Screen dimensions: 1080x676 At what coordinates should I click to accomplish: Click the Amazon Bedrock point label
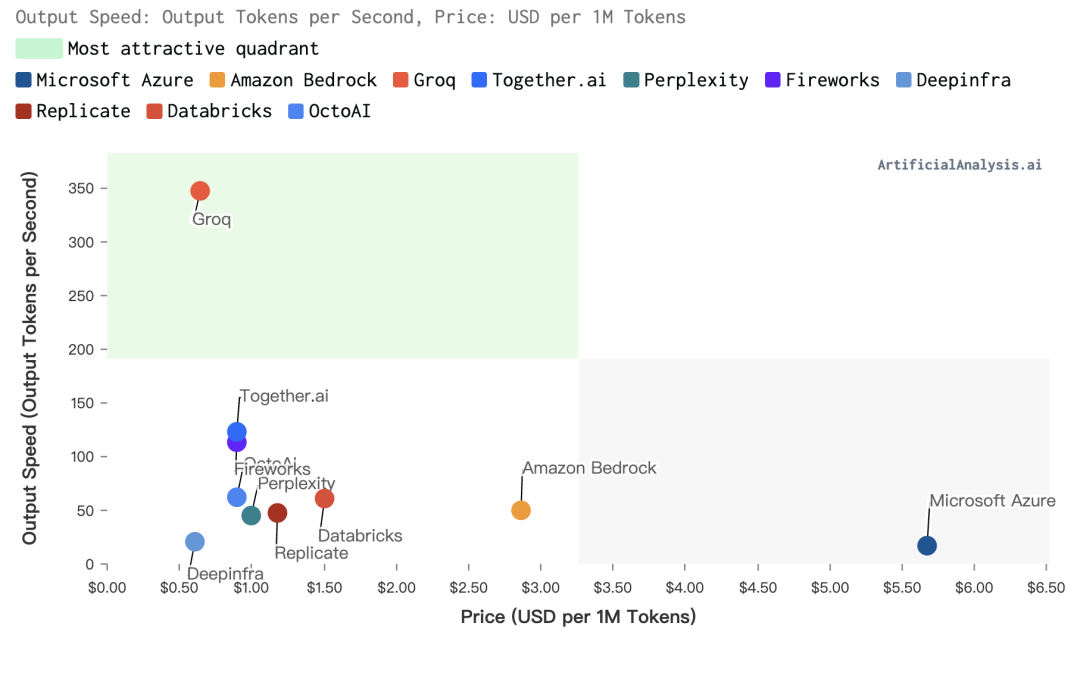pos(590,468)
